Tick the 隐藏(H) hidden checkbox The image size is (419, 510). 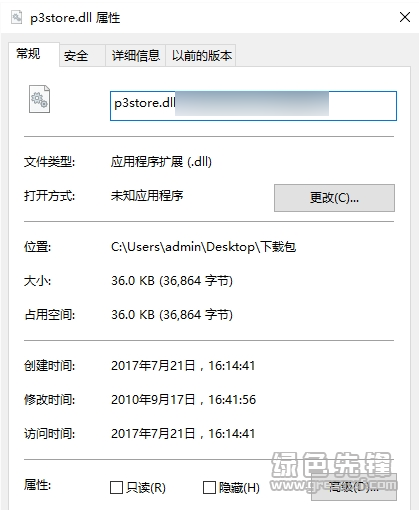point(209,487)
